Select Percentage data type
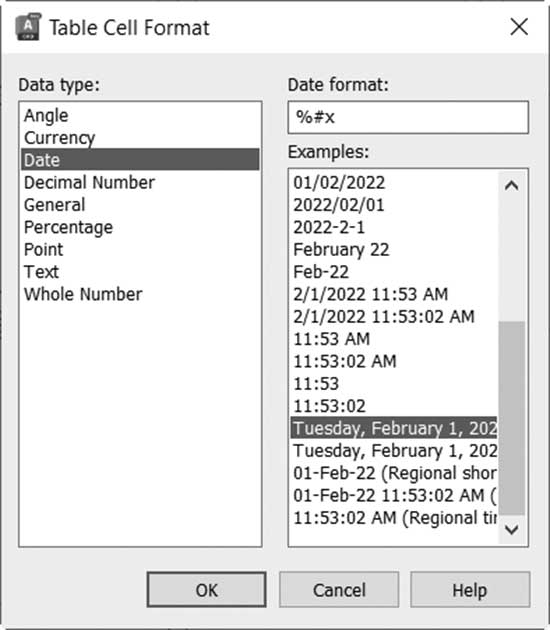The width and height of the screenshot is (550, 630). pyautogui.click(x=140, y=227)
